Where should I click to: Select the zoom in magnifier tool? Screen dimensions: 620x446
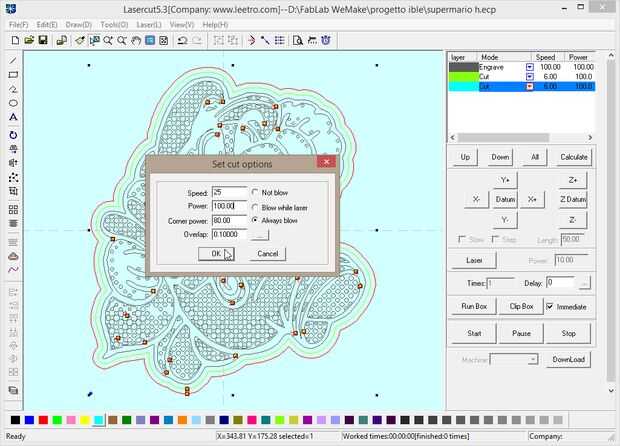pyautogui.click(x=108, y=40)
